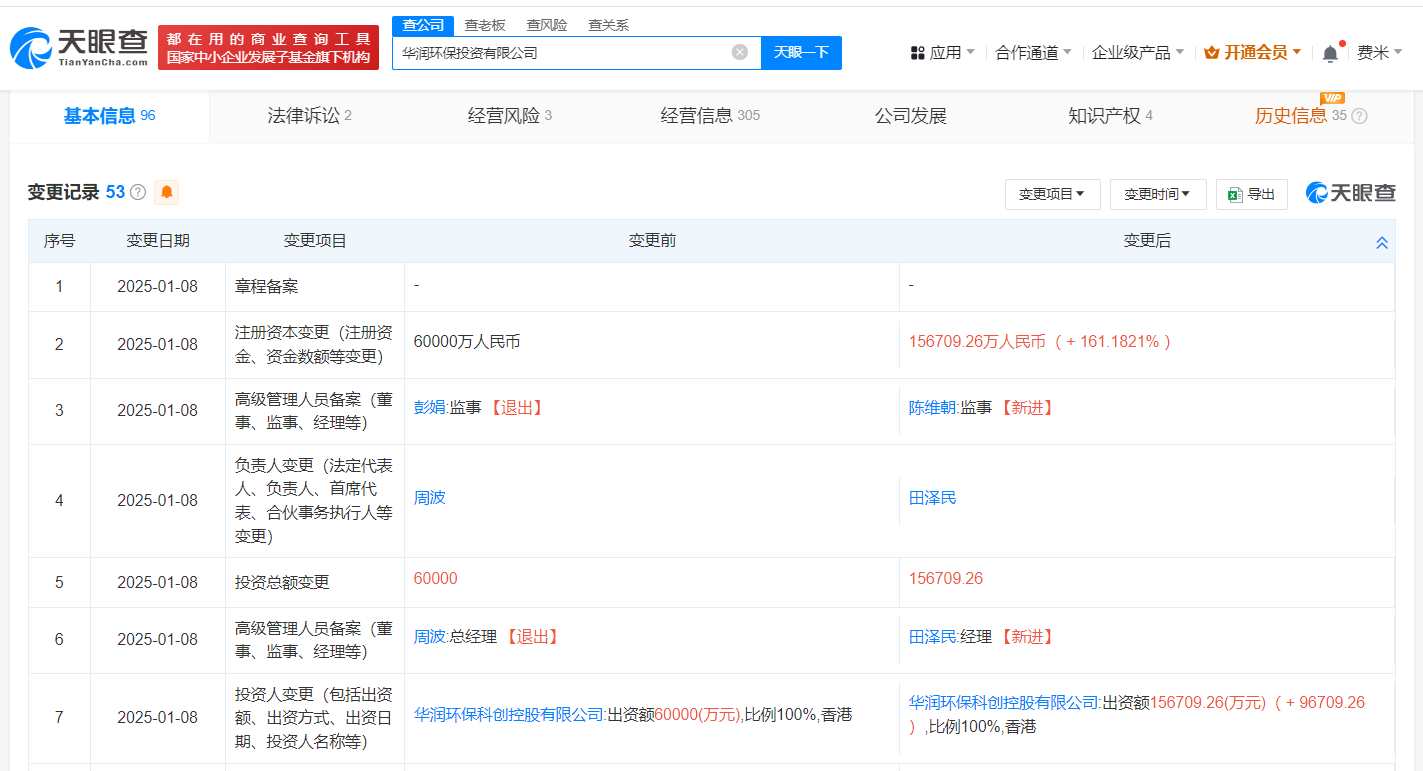1423x771 pixels.
Task: Click the 变更记录 section title
Action: (63, 192)
